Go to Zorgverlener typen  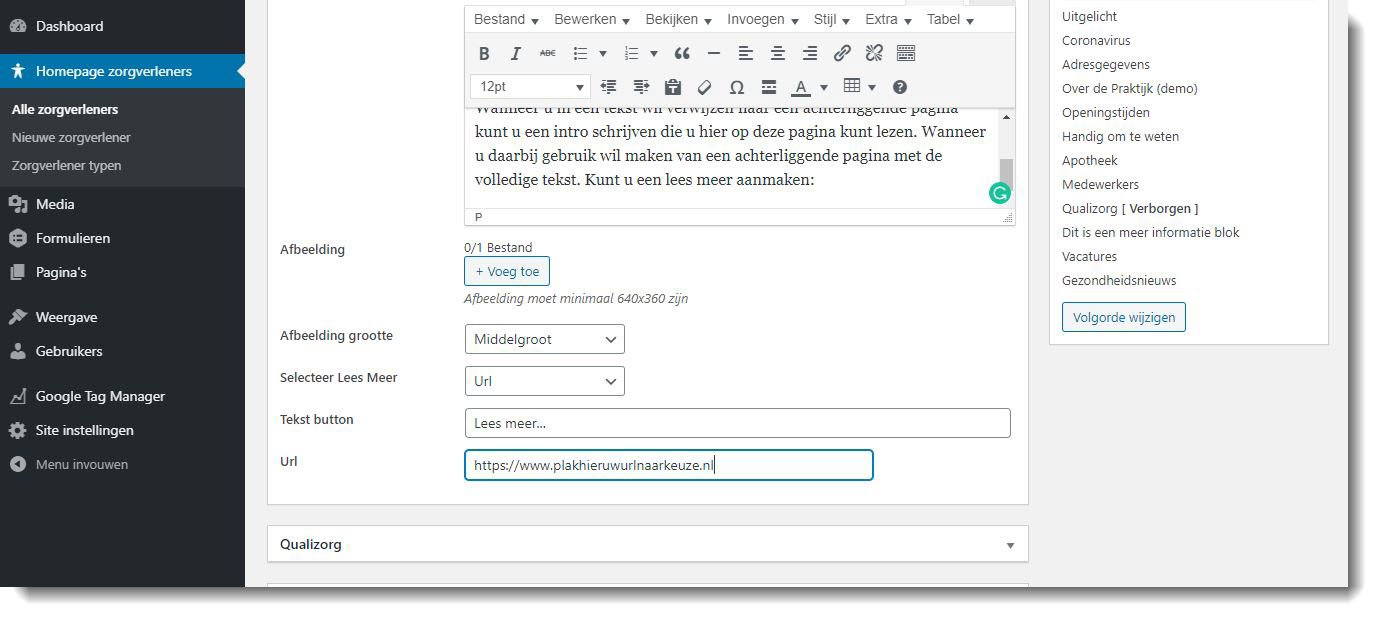tap(66, 165)
